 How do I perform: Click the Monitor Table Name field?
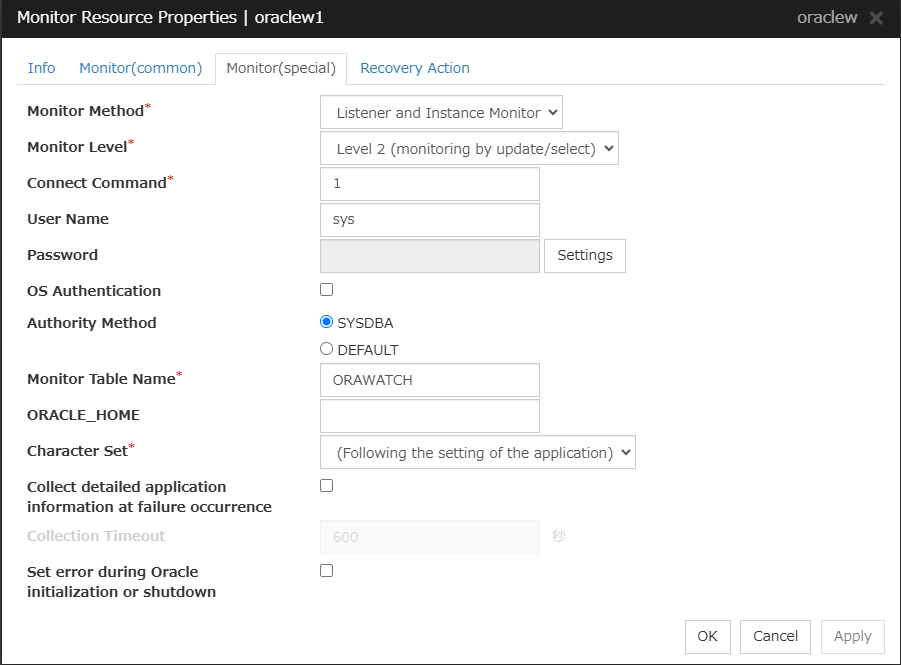429,380
